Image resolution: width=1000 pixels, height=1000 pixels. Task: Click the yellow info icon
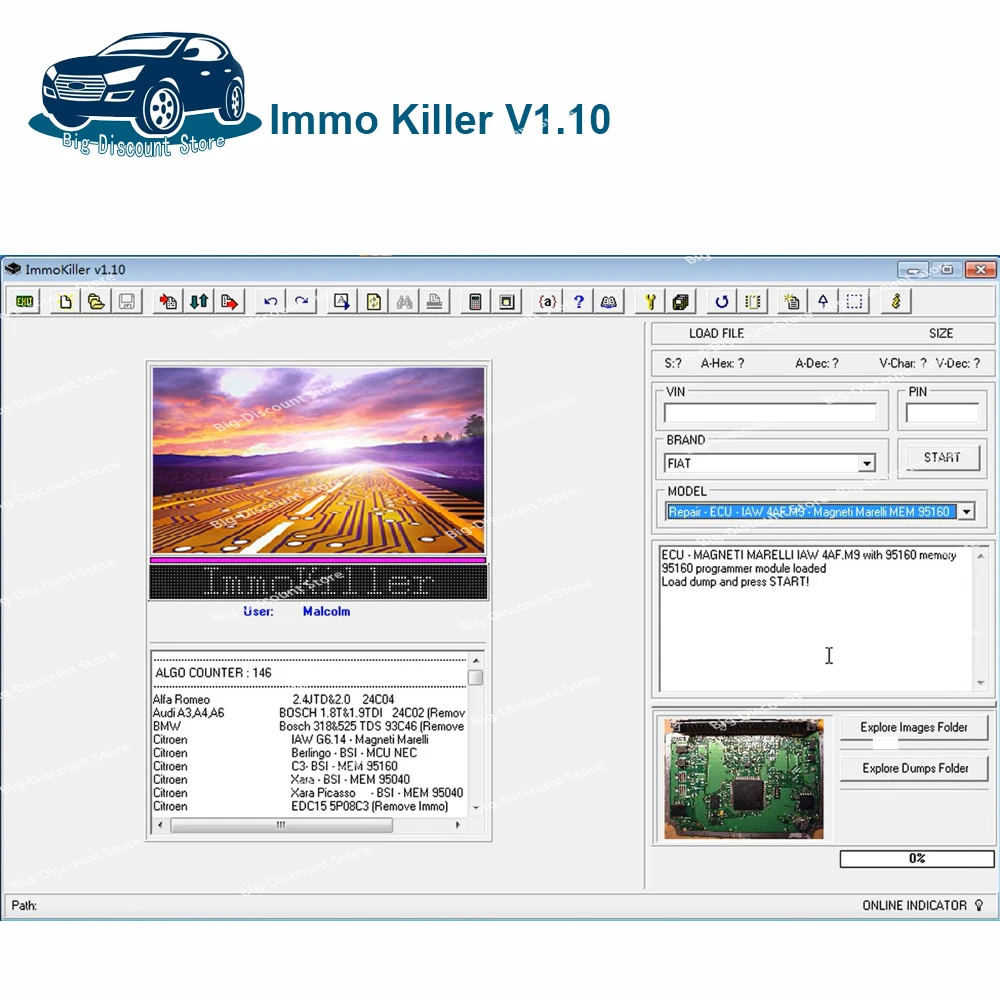click(896, 301)
